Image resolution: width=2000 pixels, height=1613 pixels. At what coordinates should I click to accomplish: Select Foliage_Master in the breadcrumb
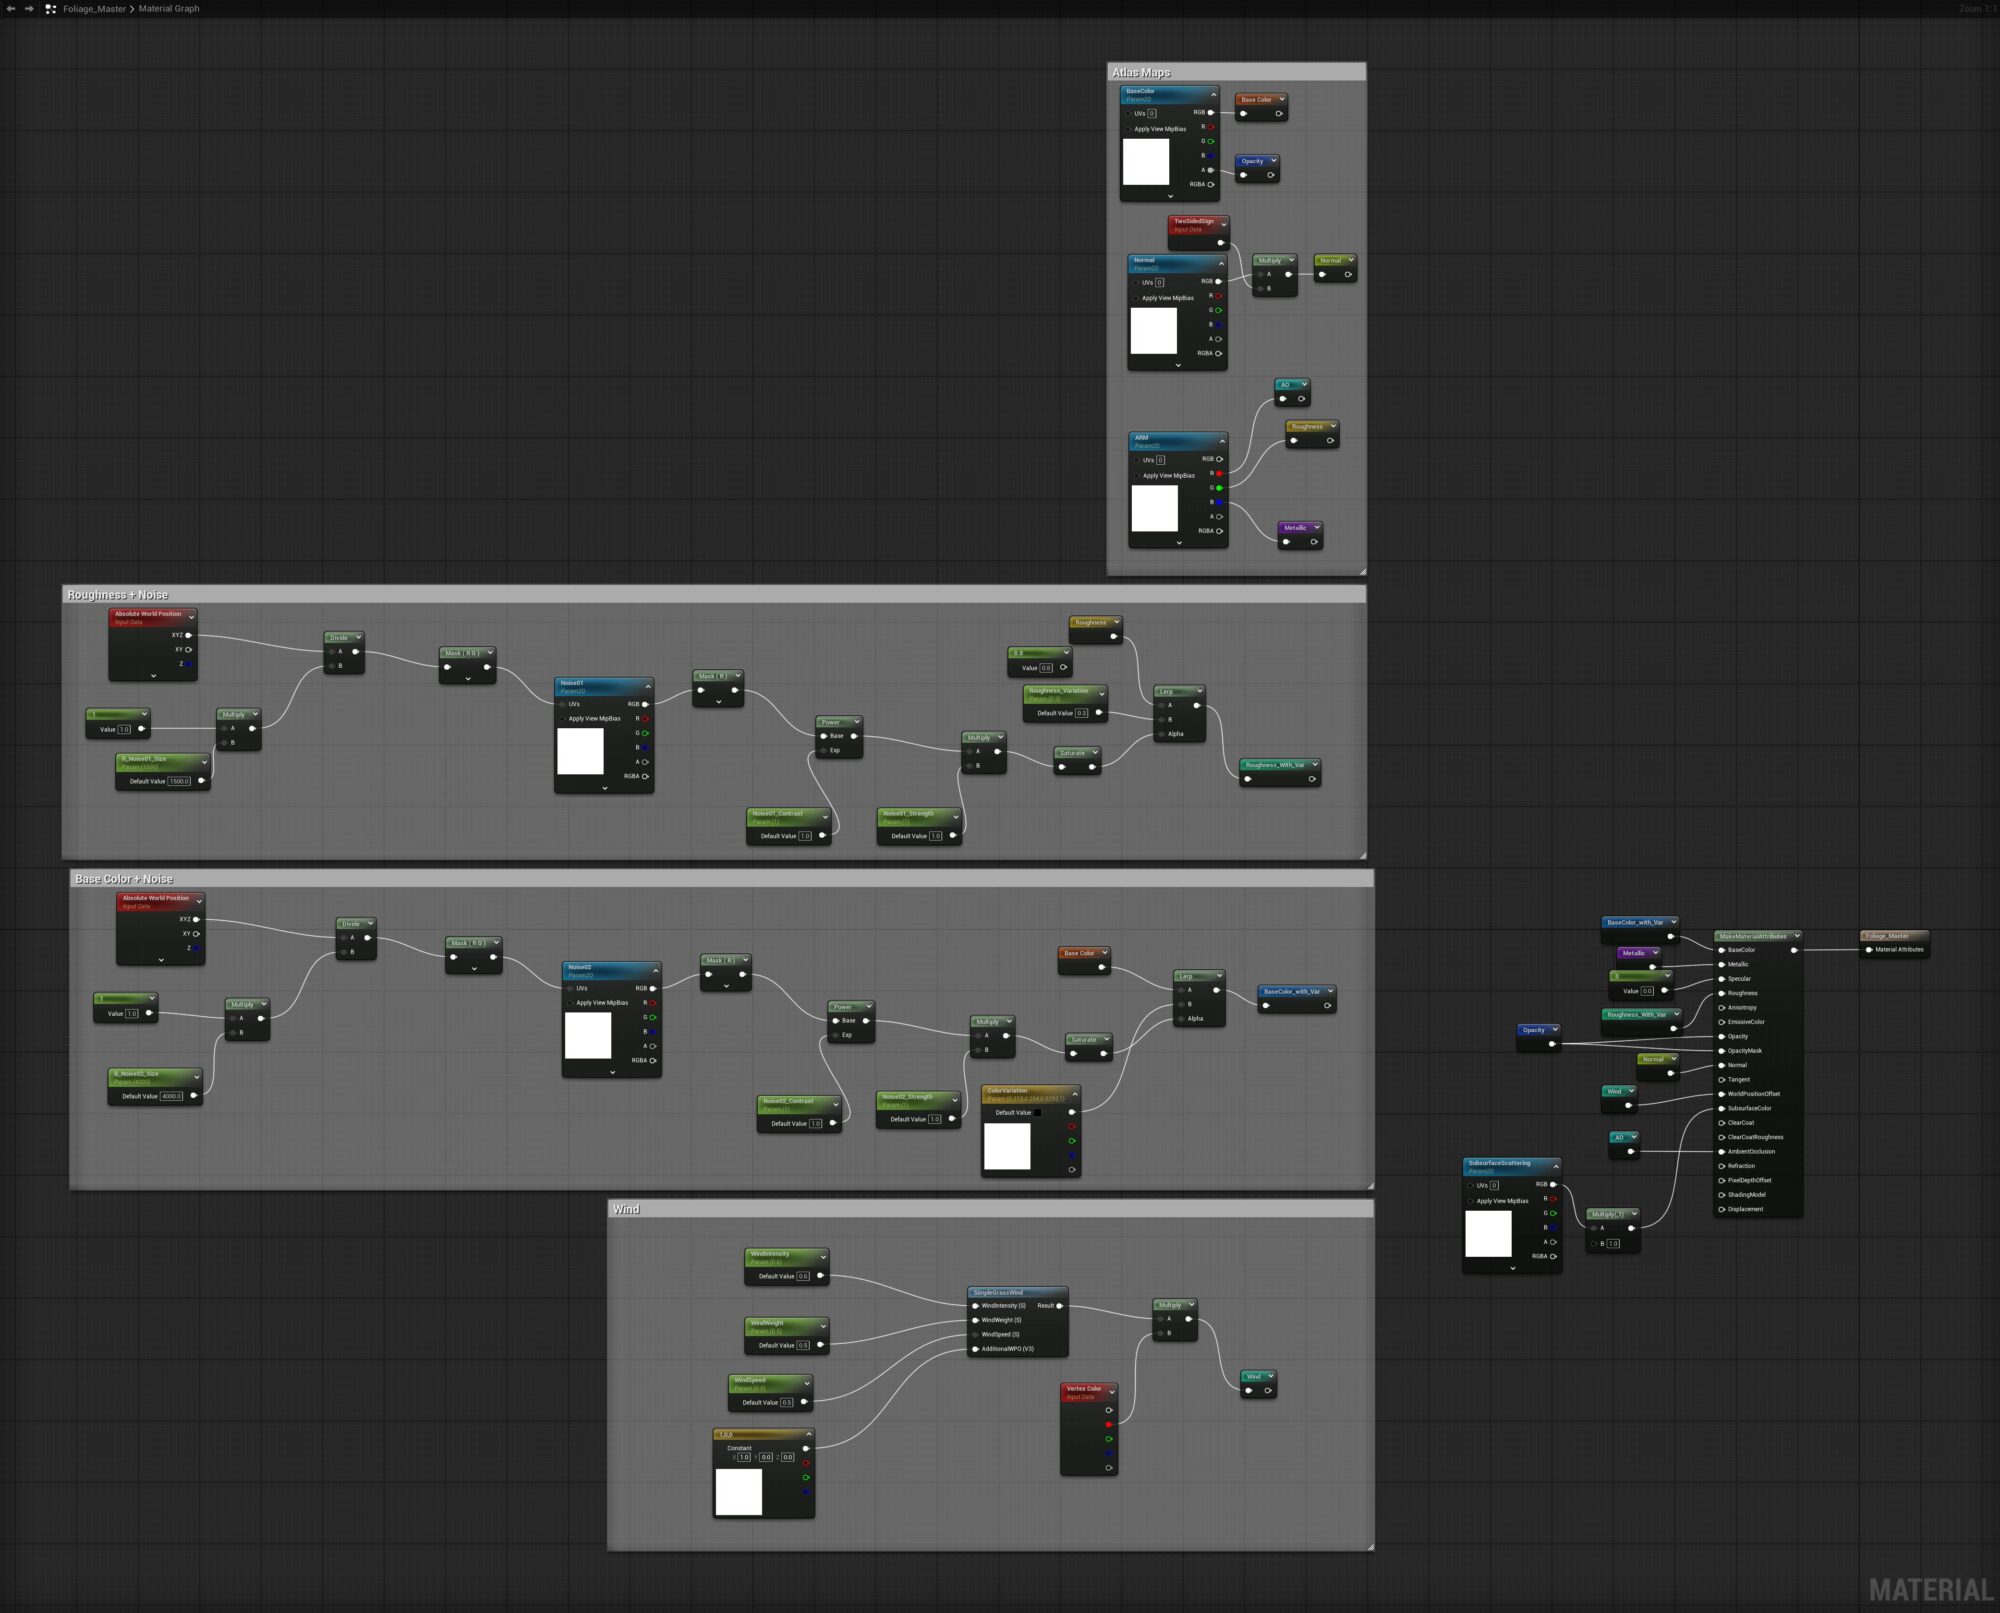[95, 8]
